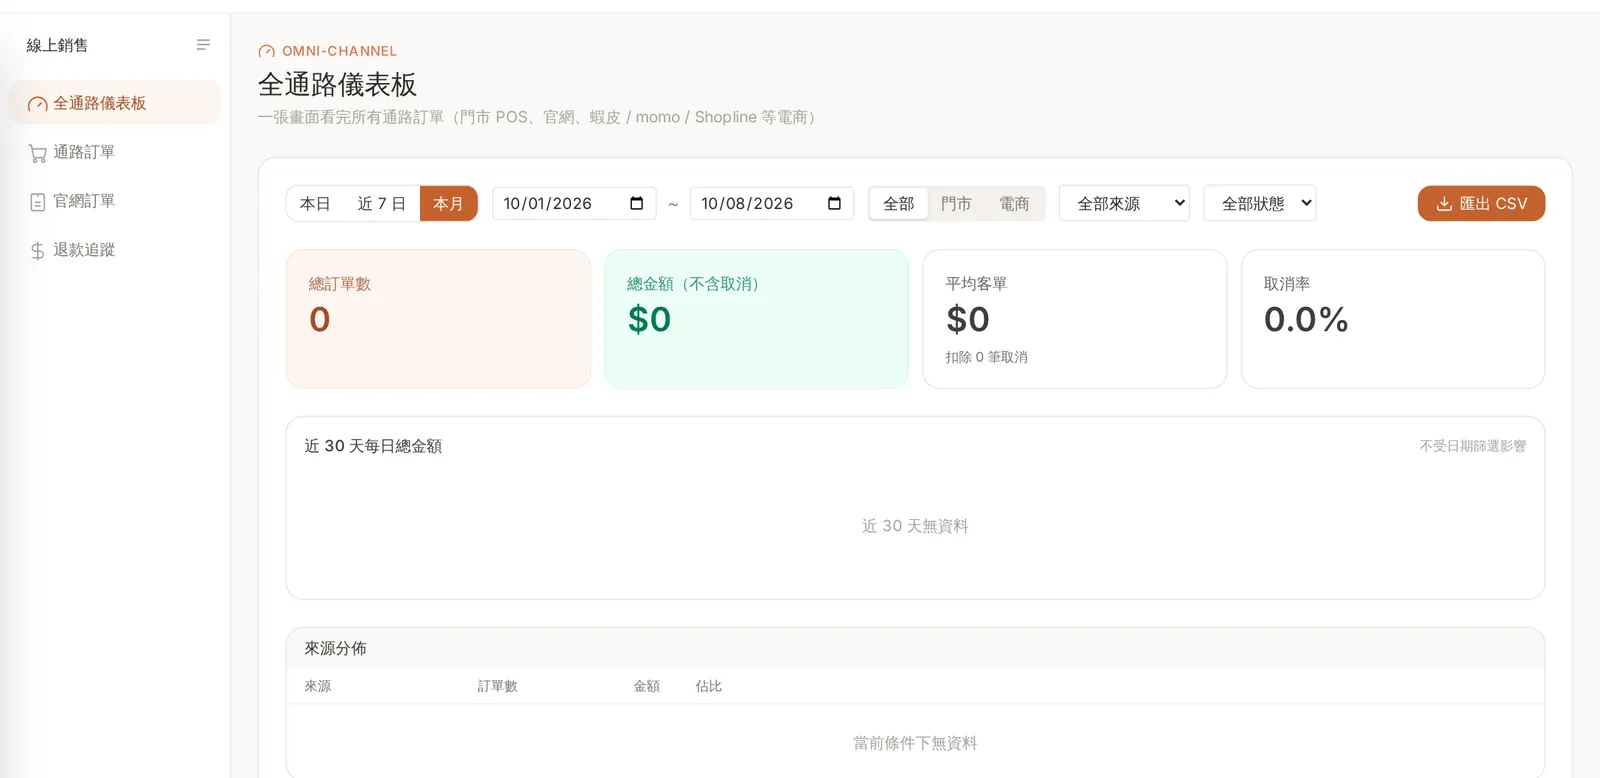Screen dimensions: 1600x778
Task: Select 本日 date range toggle
Action: (315, 204)
